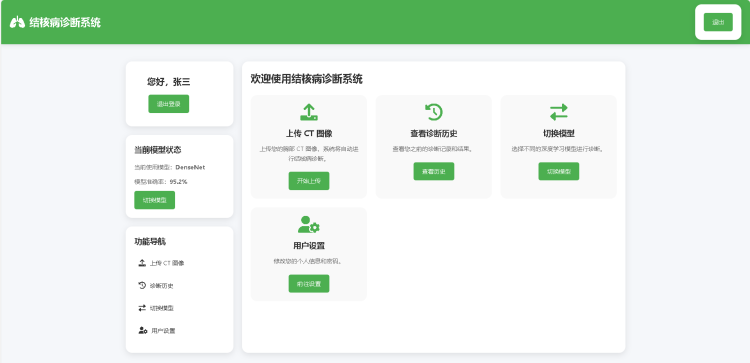
Task: Click description text under 用户设置 card title
Action: click(309, 261)
